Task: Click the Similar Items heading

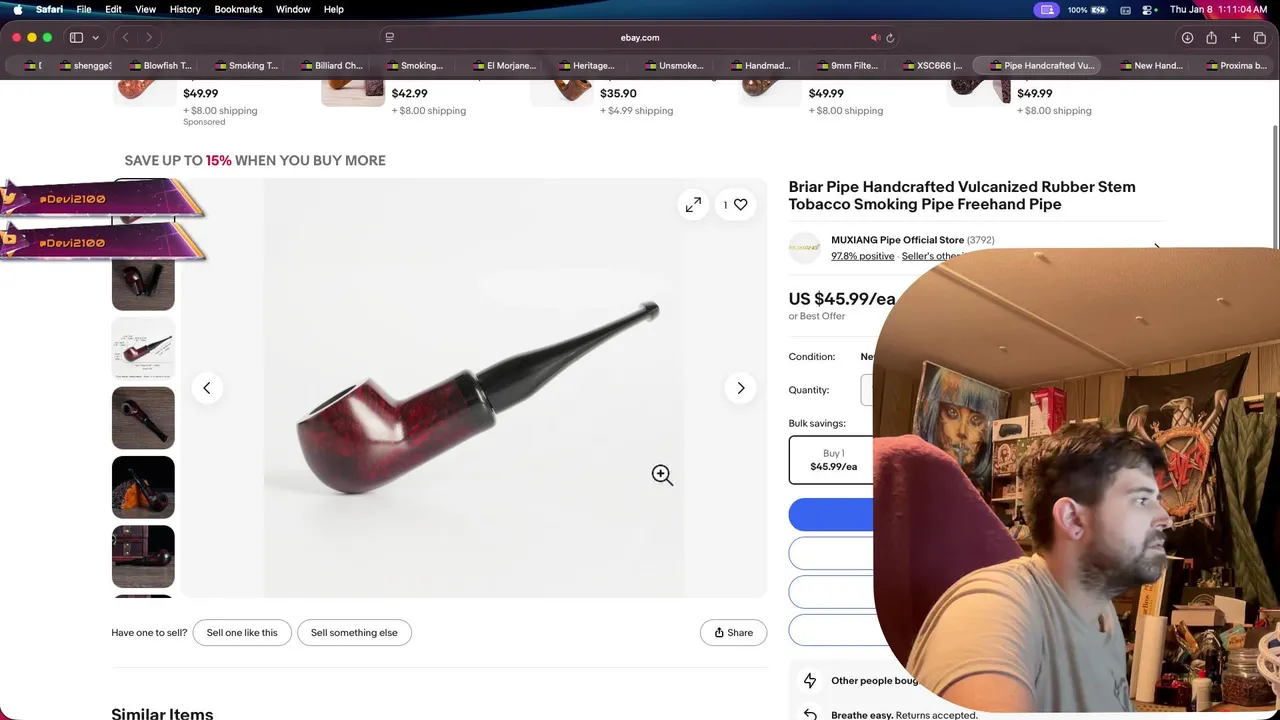Action: [162, 713]
